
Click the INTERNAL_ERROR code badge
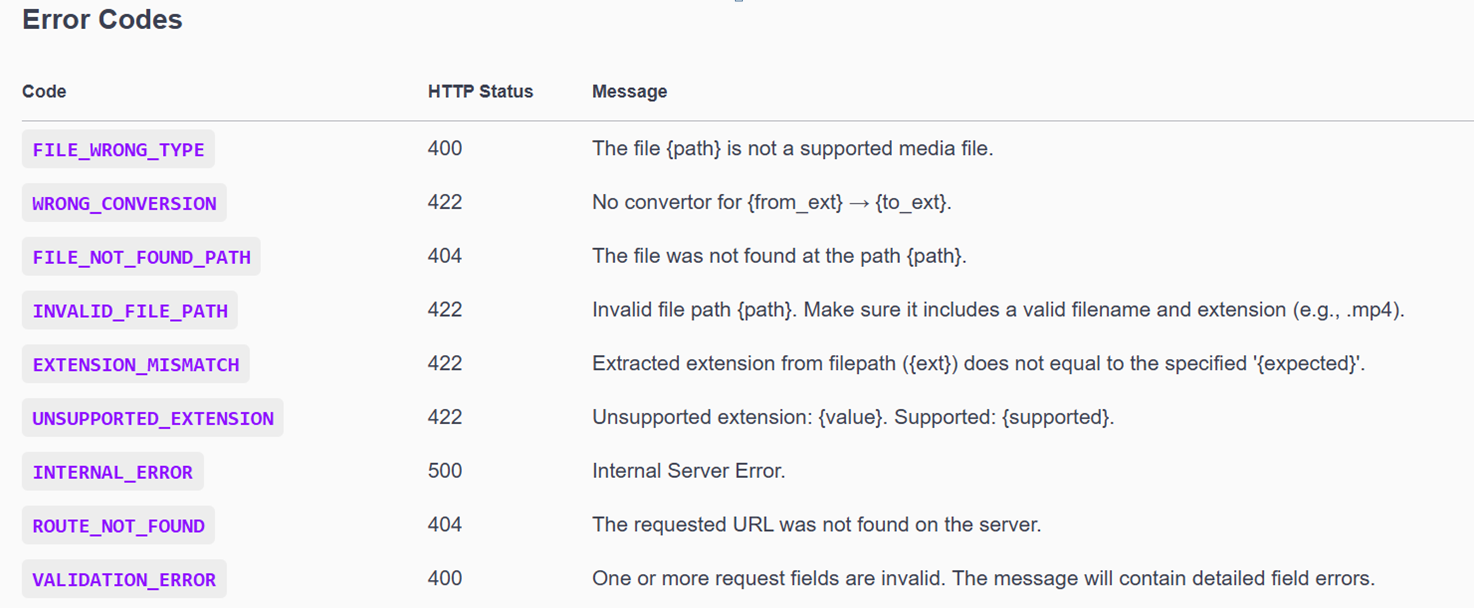113,472
